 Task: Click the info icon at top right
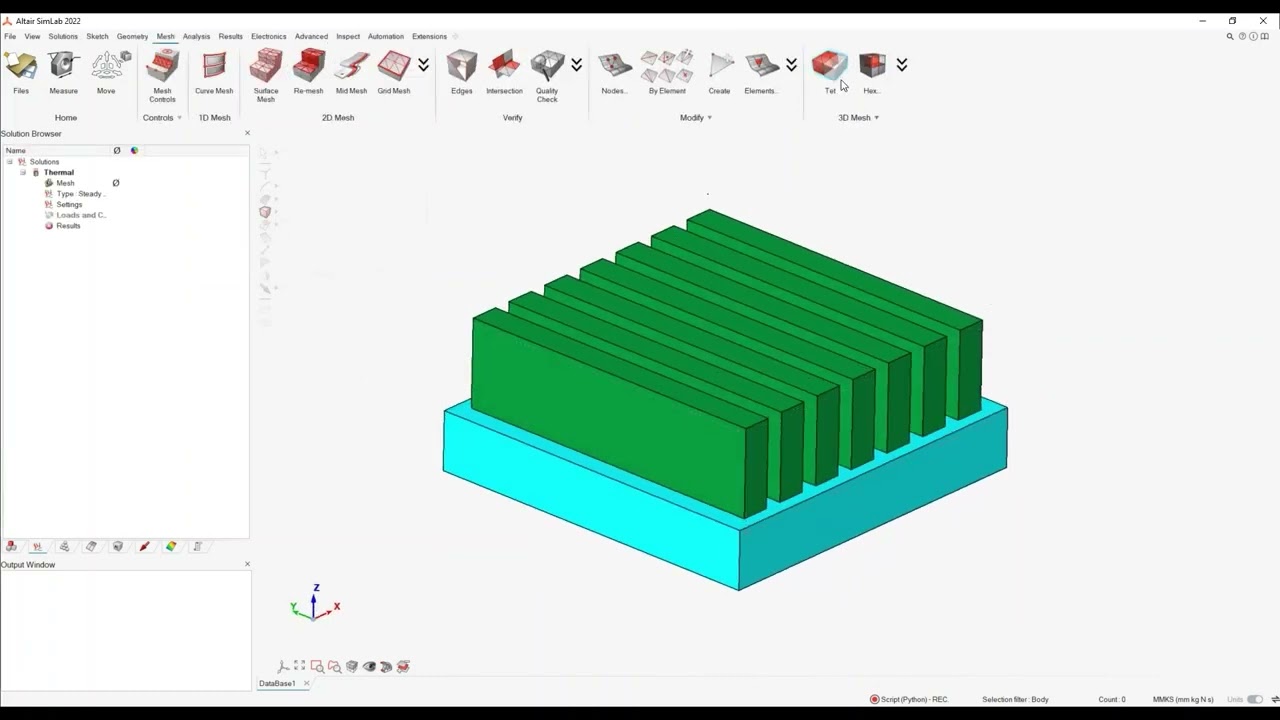coord(1253,37)
